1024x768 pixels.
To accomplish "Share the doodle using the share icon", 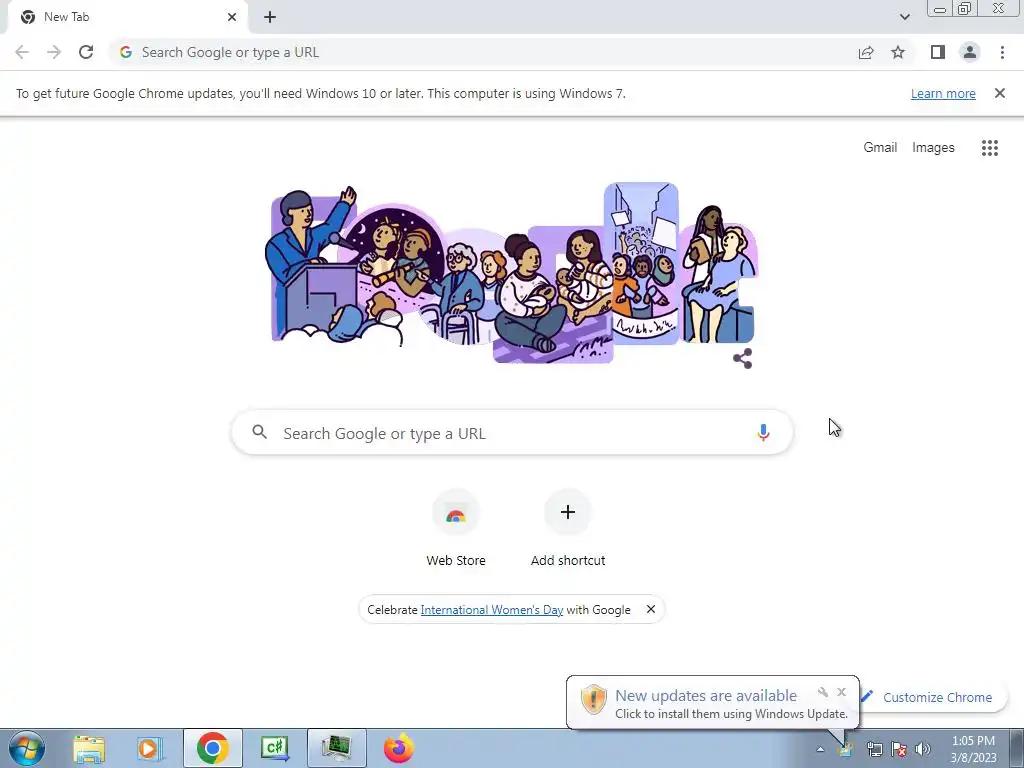I will pyautogui.click(x=743, y=359).
